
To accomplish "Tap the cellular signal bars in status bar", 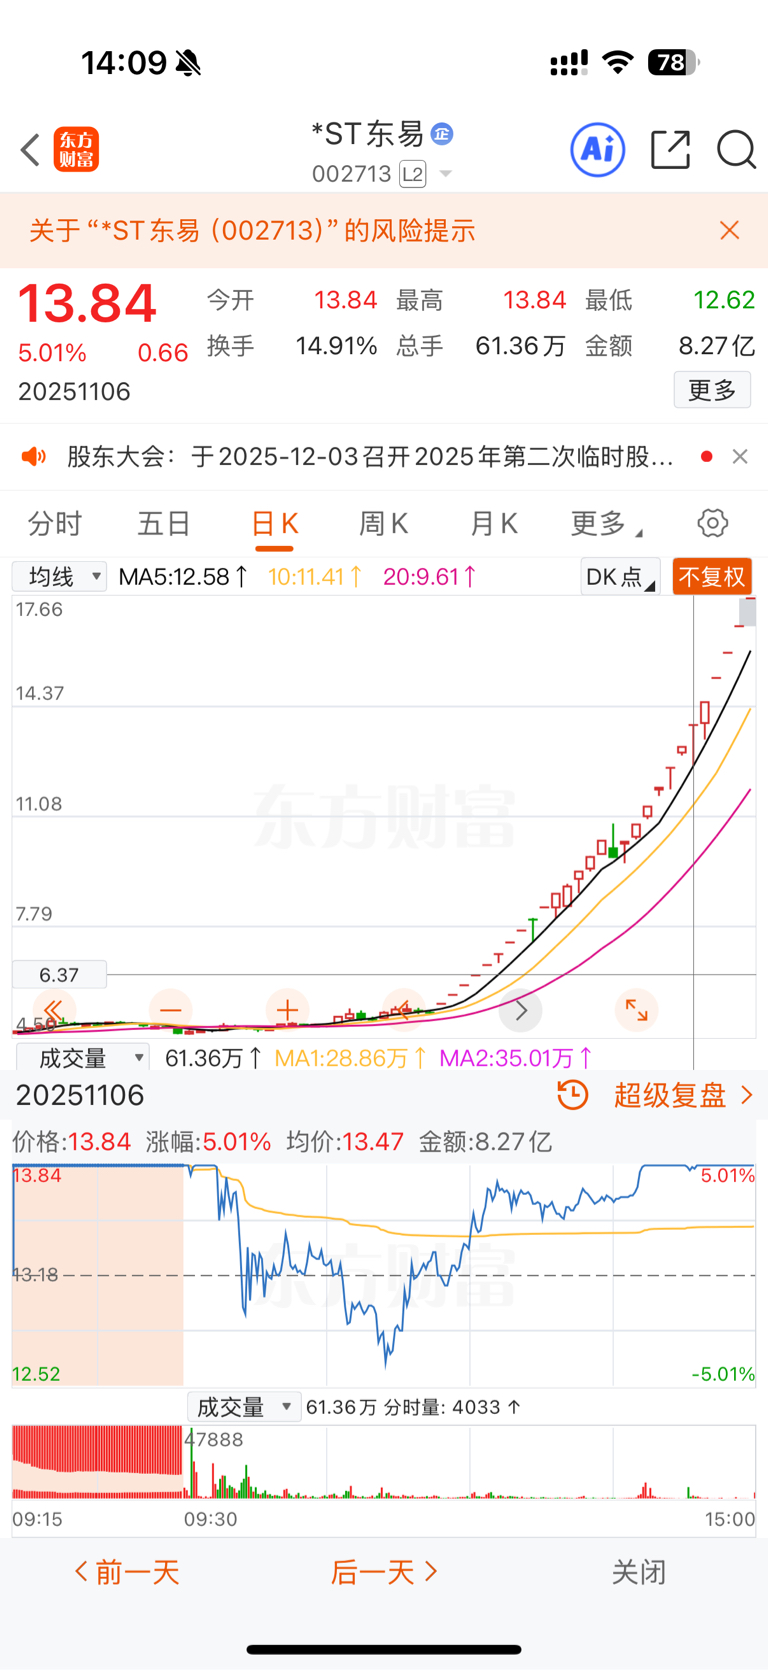I will (569, 64).
